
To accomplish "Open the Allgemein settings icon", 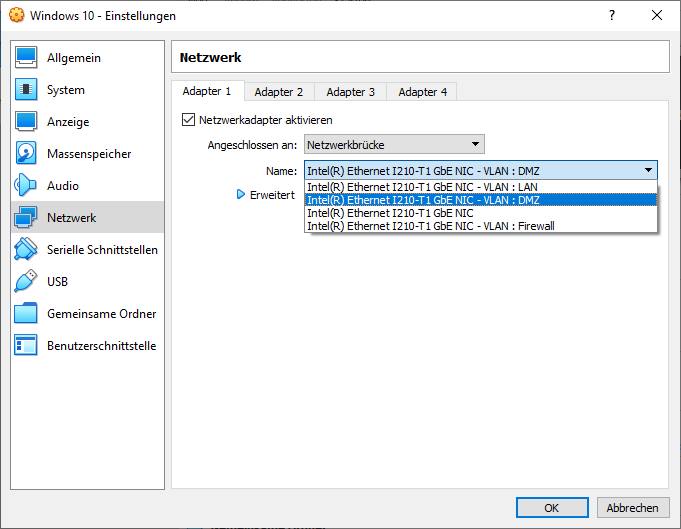I will click(26, 58).
